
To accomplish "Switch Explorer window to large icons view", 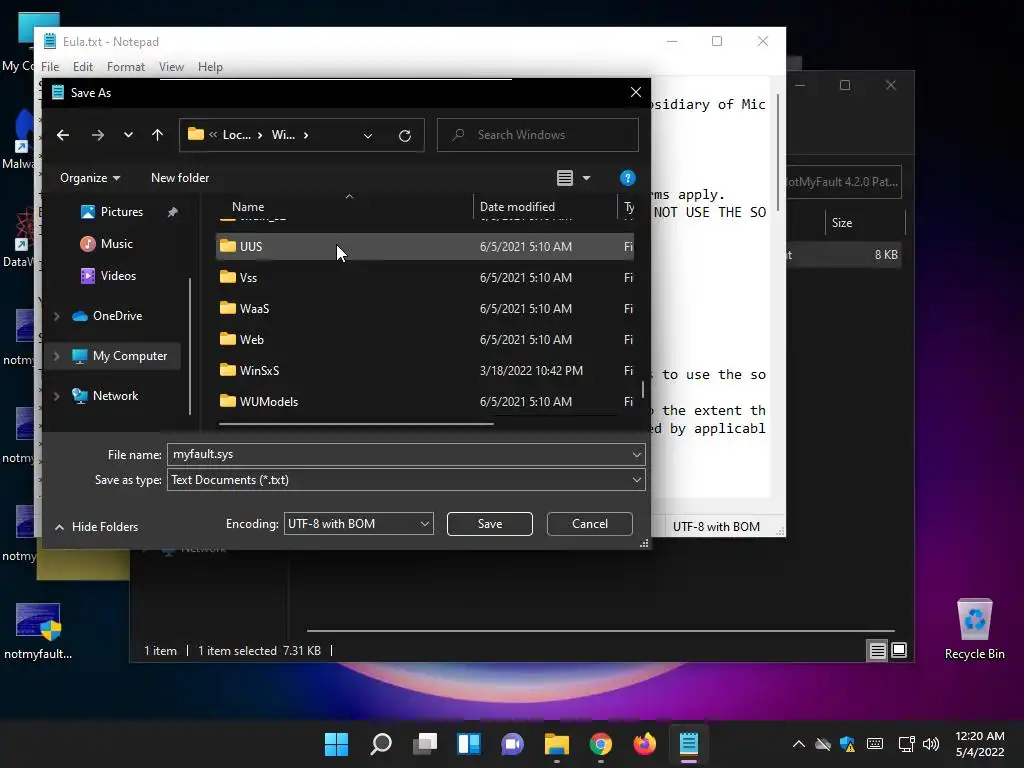I will pos(899,650).
